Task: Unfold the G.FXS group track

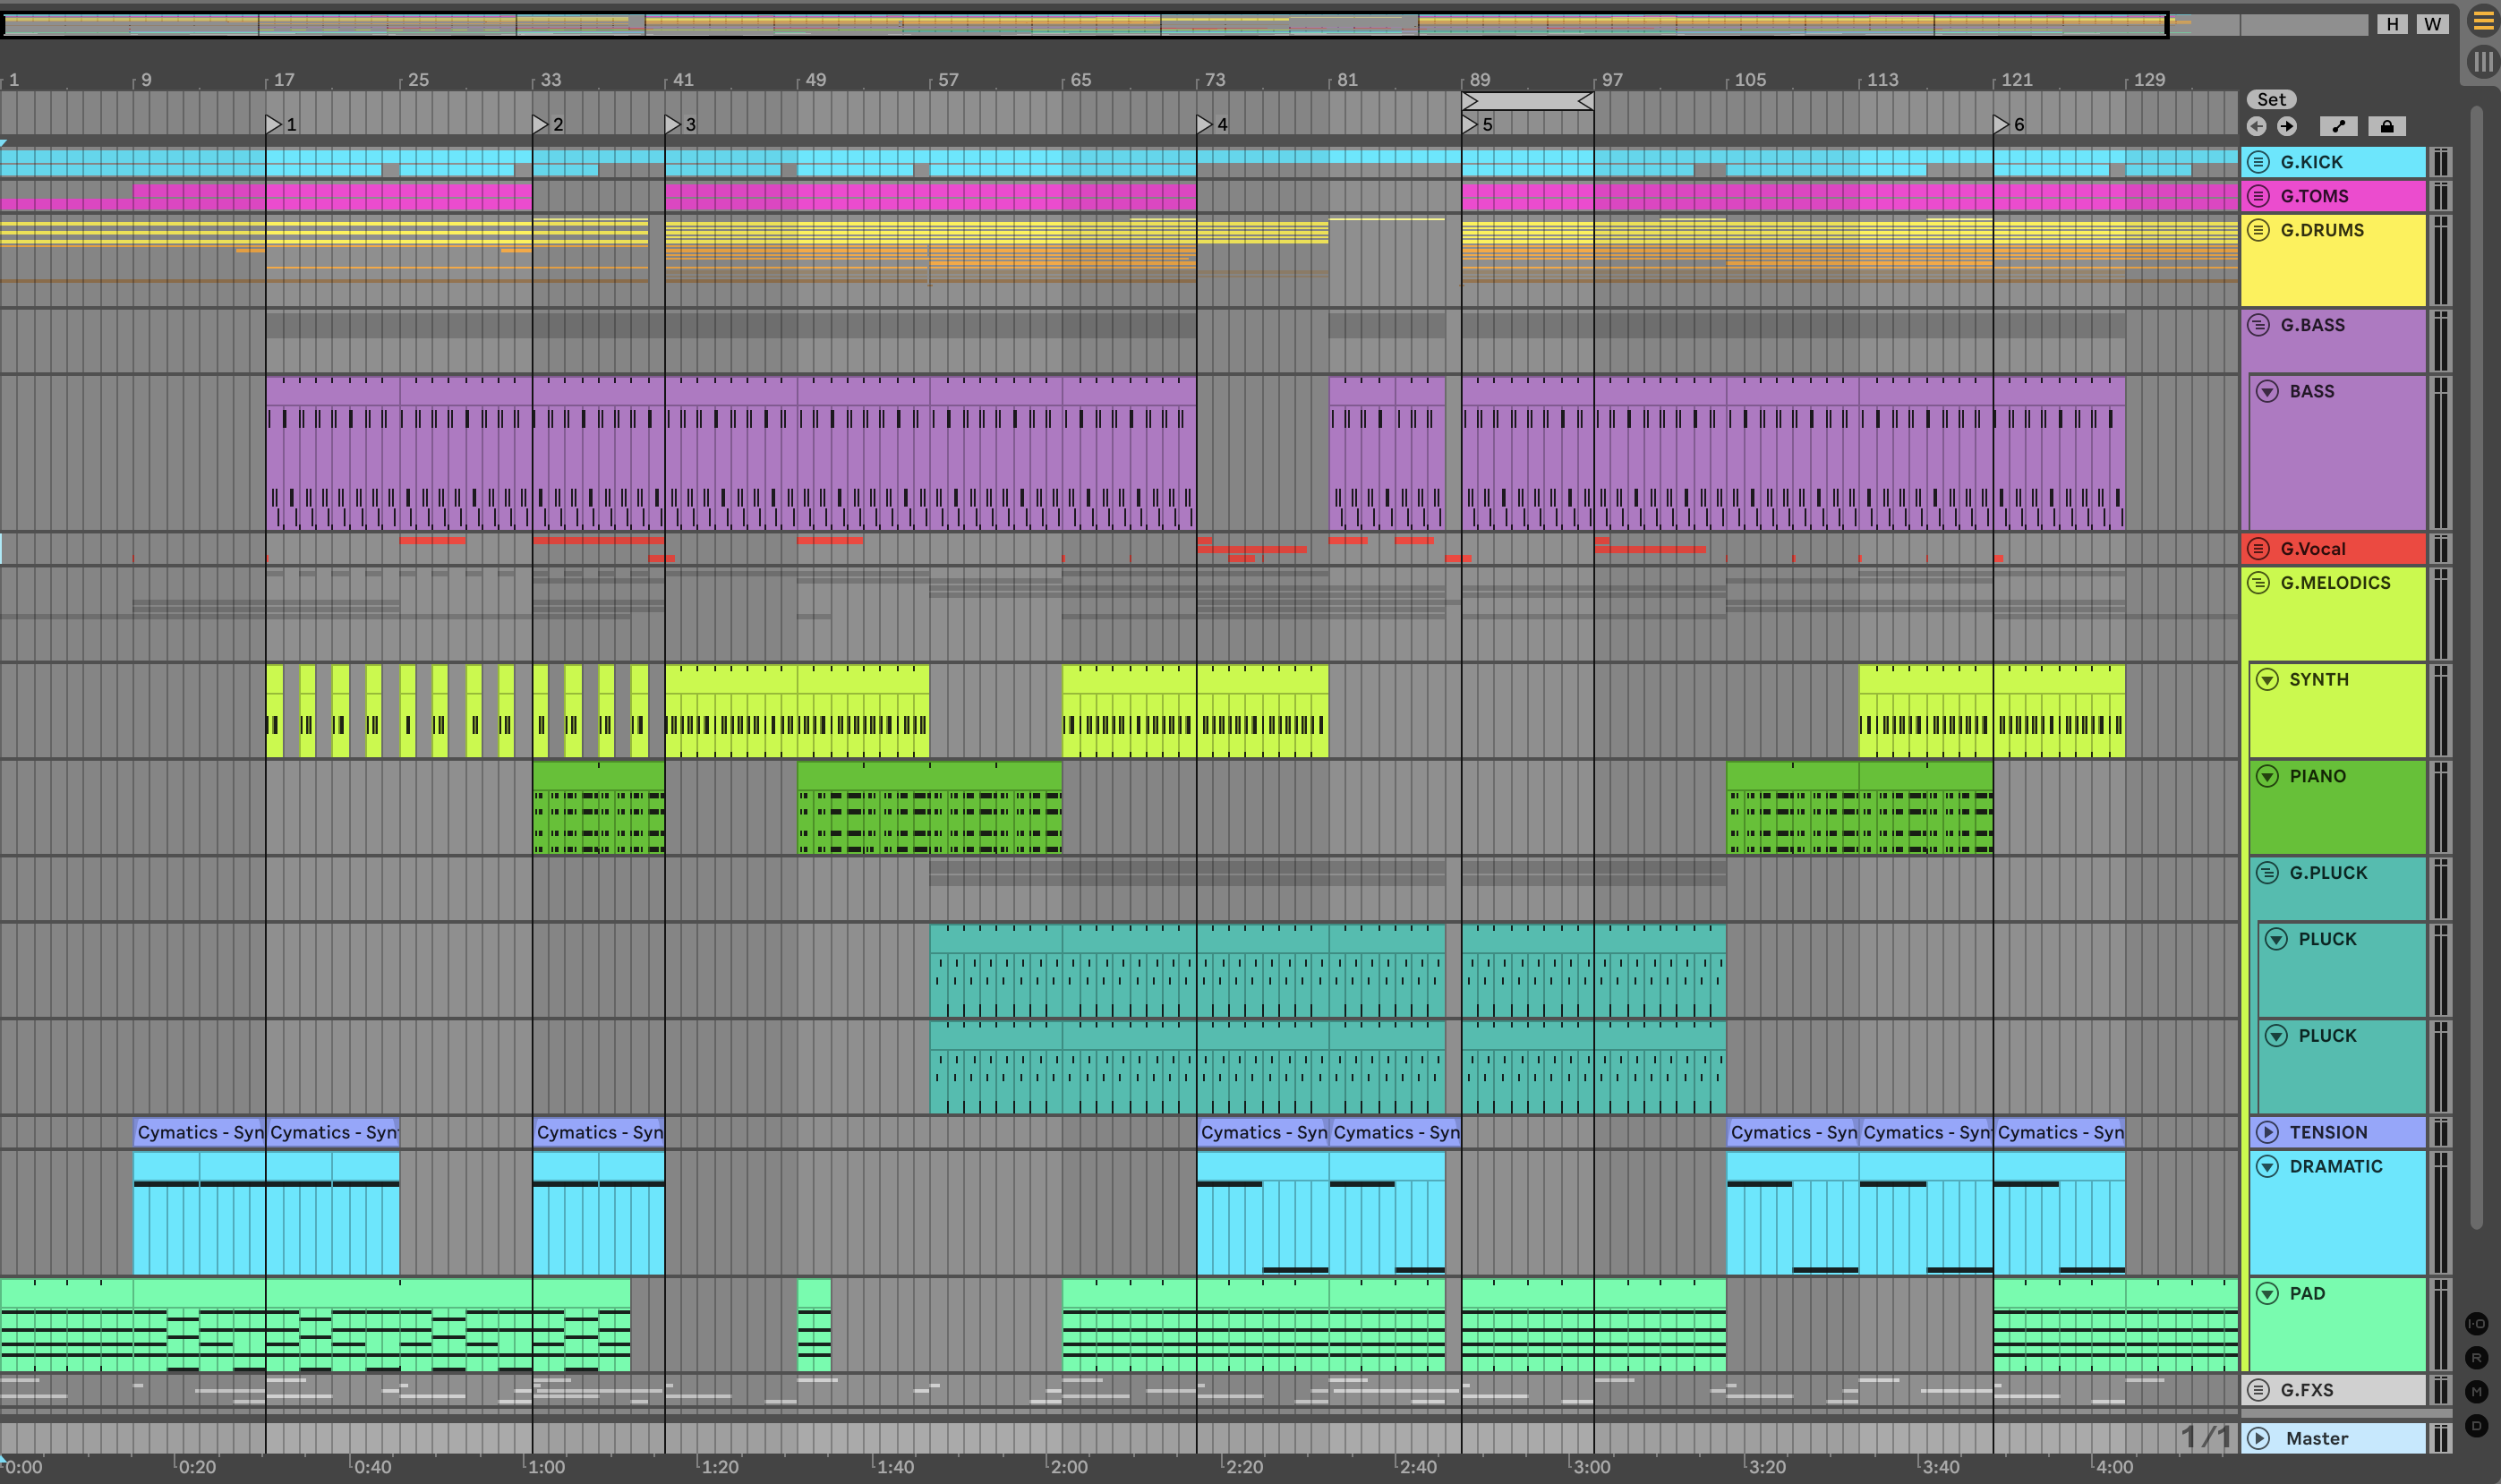Action: click(x=2258, y=1390)
